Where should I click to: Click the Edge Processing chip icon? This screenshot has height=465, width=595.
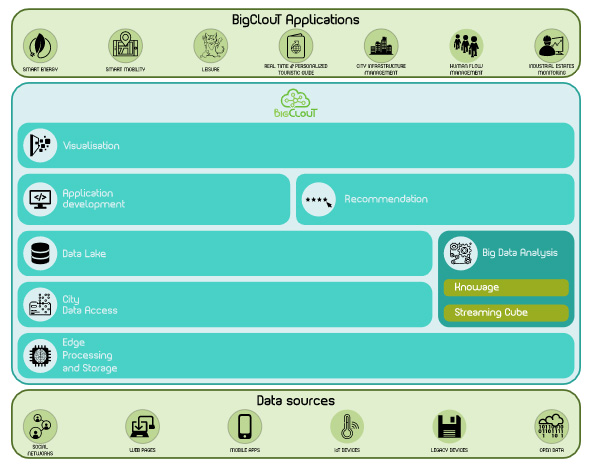coord(40,356)
